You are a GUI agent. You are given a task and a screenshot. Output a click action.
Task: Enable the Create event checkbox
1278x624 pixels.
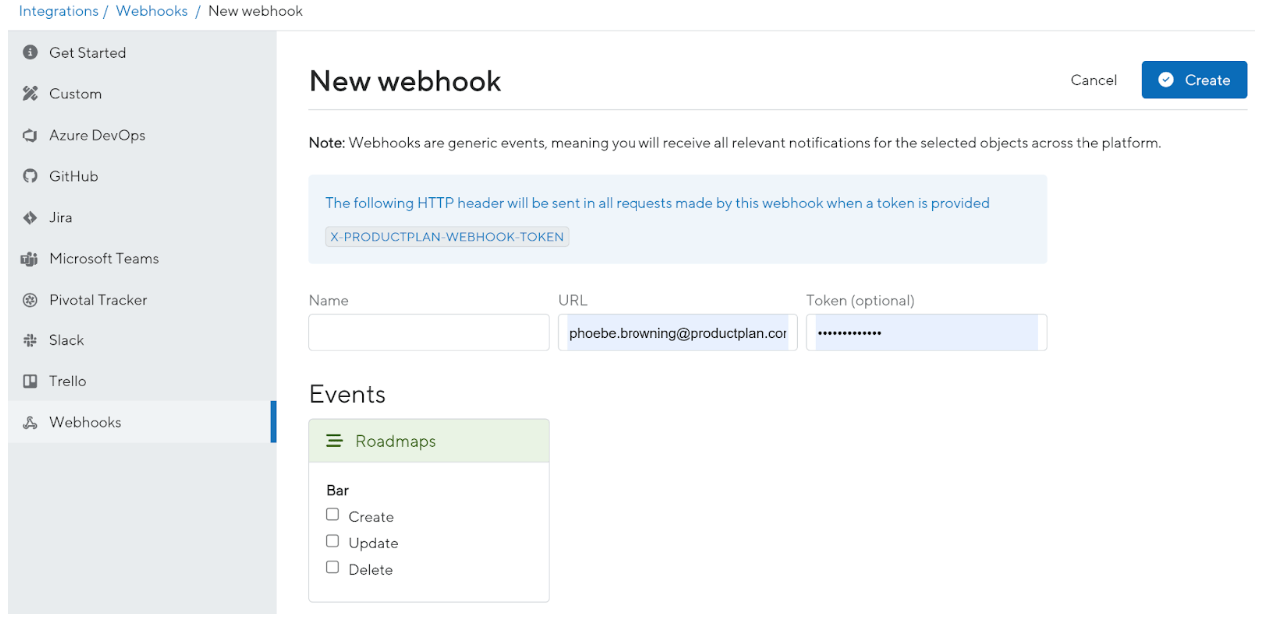coord(332,514)
